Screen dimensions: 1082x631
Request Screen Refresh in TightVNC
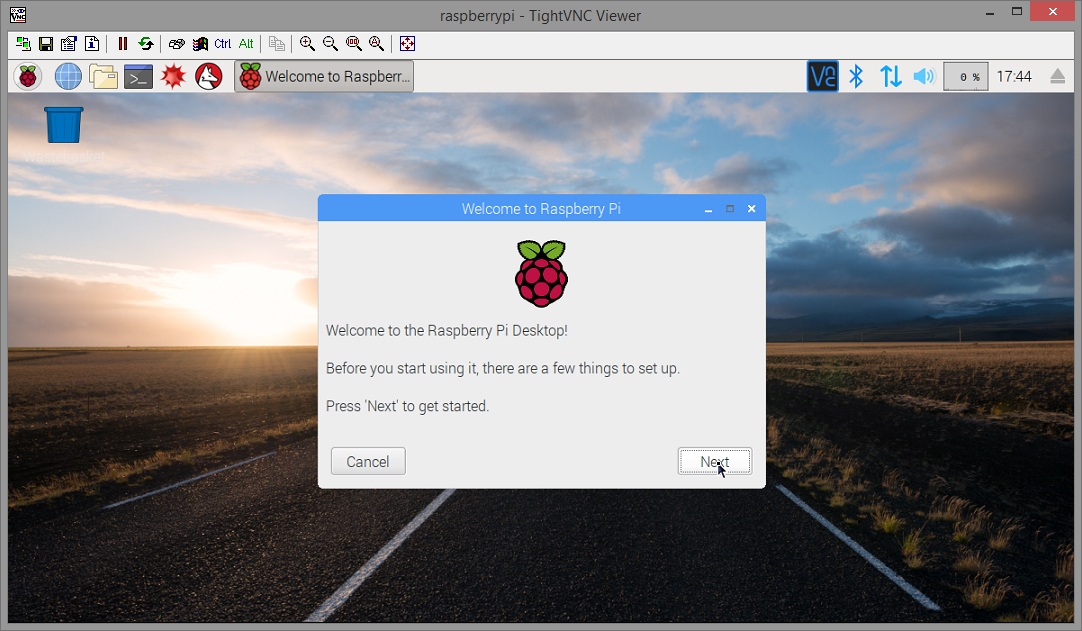coord(146,44)
